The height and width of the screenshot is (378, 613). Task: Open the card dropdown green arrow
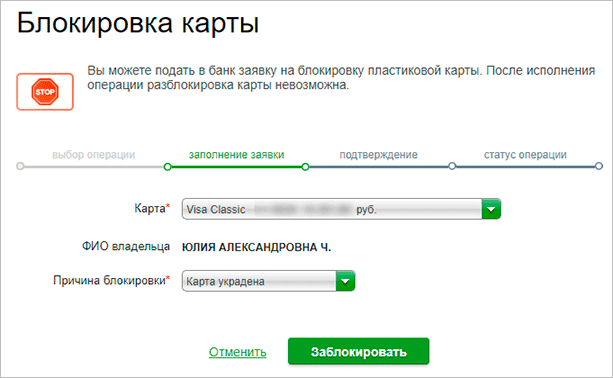(x=491, y=209)
